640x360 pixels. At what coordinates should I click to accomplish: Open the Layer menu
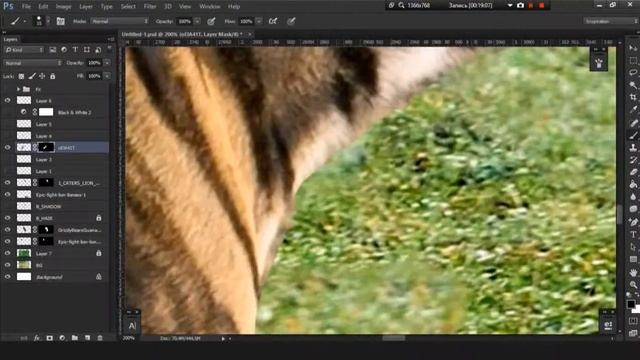tap(86, 7)
